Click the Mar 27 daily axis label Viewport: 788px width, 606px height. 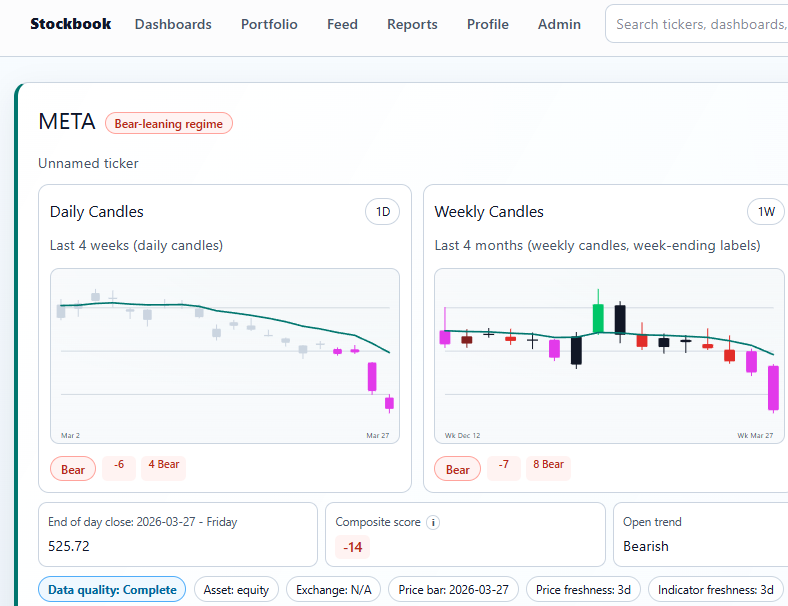coord(377,436)
